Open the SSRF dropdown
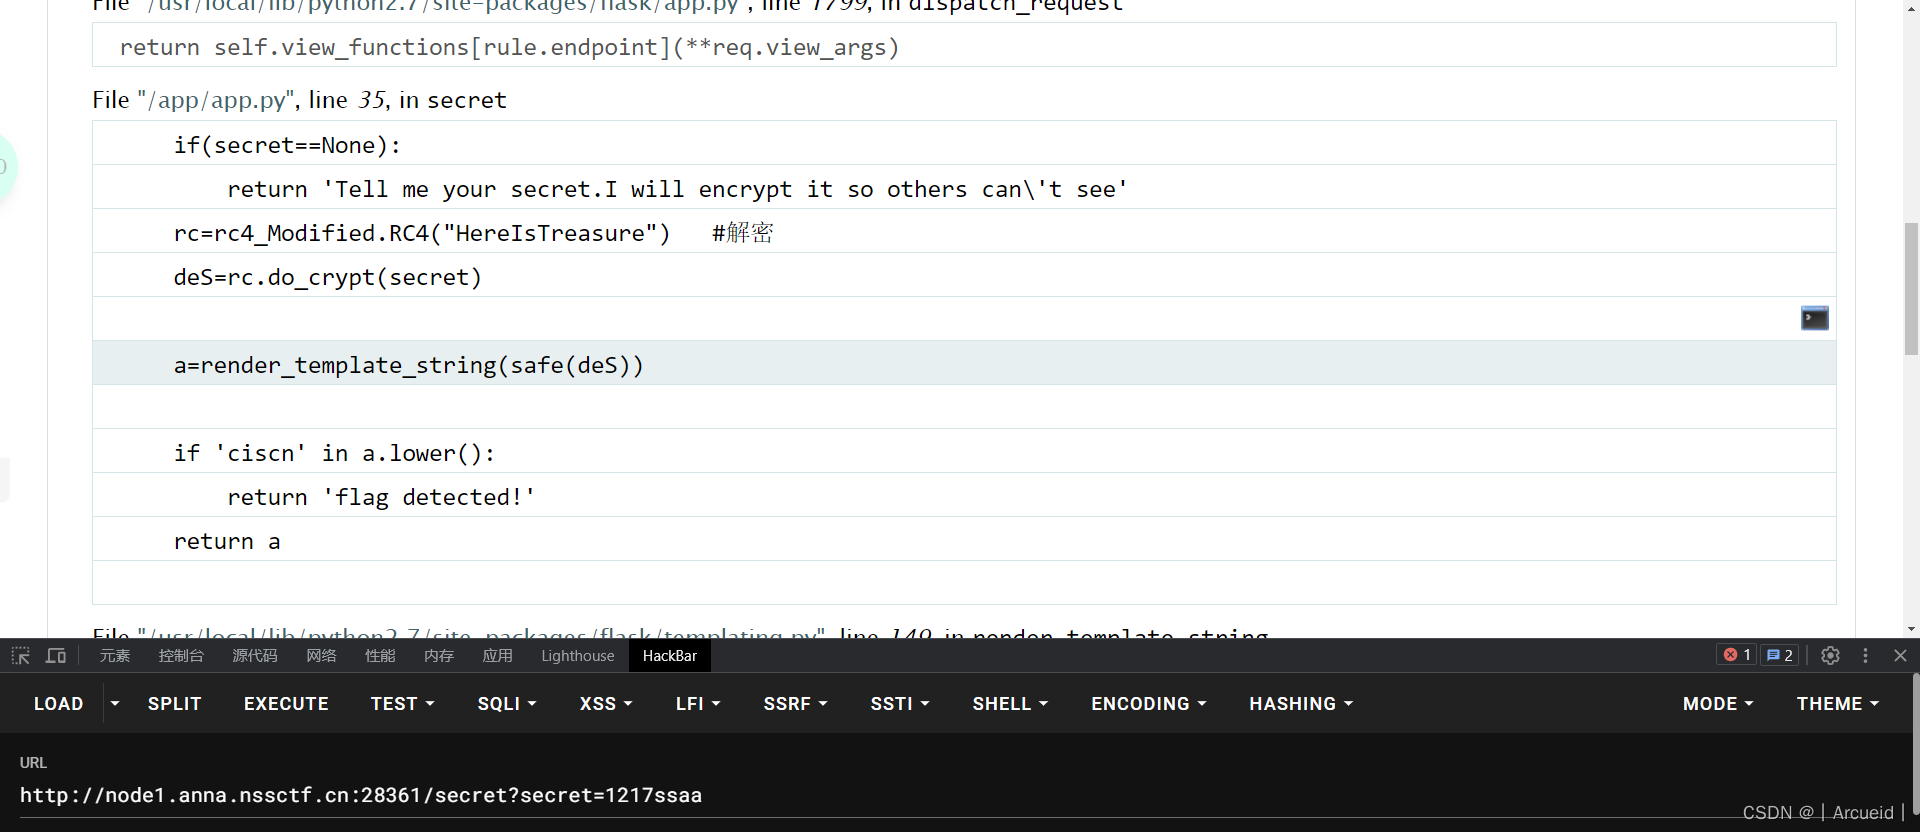The width and height of the screenshot is (1920, 832). (x=796, y=704)
